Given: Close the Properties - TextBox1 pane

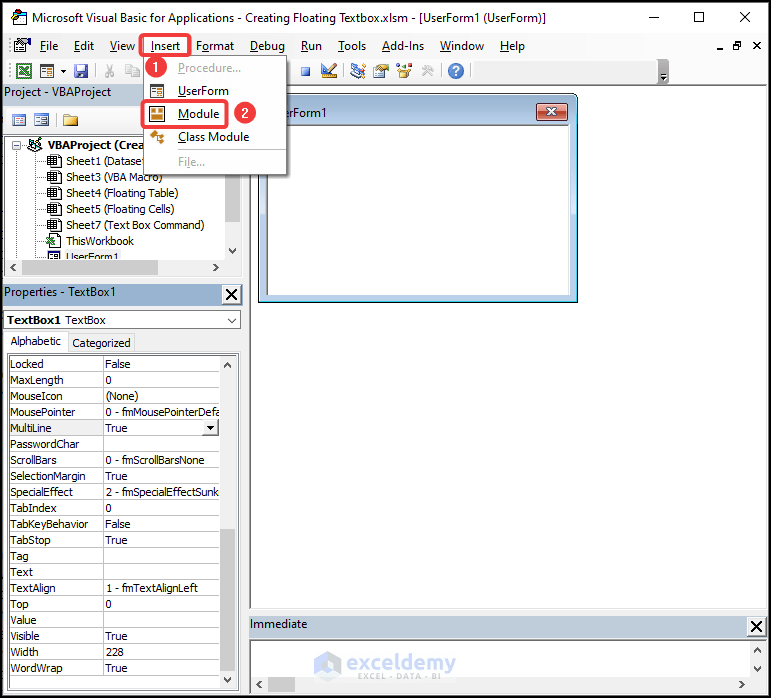Looking at the screenshot, I should click(x=231, y=294).
